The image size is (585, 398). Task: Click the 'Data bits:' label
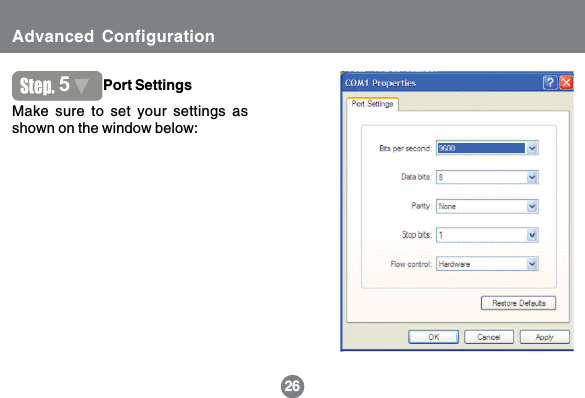(x=416, y=177)
